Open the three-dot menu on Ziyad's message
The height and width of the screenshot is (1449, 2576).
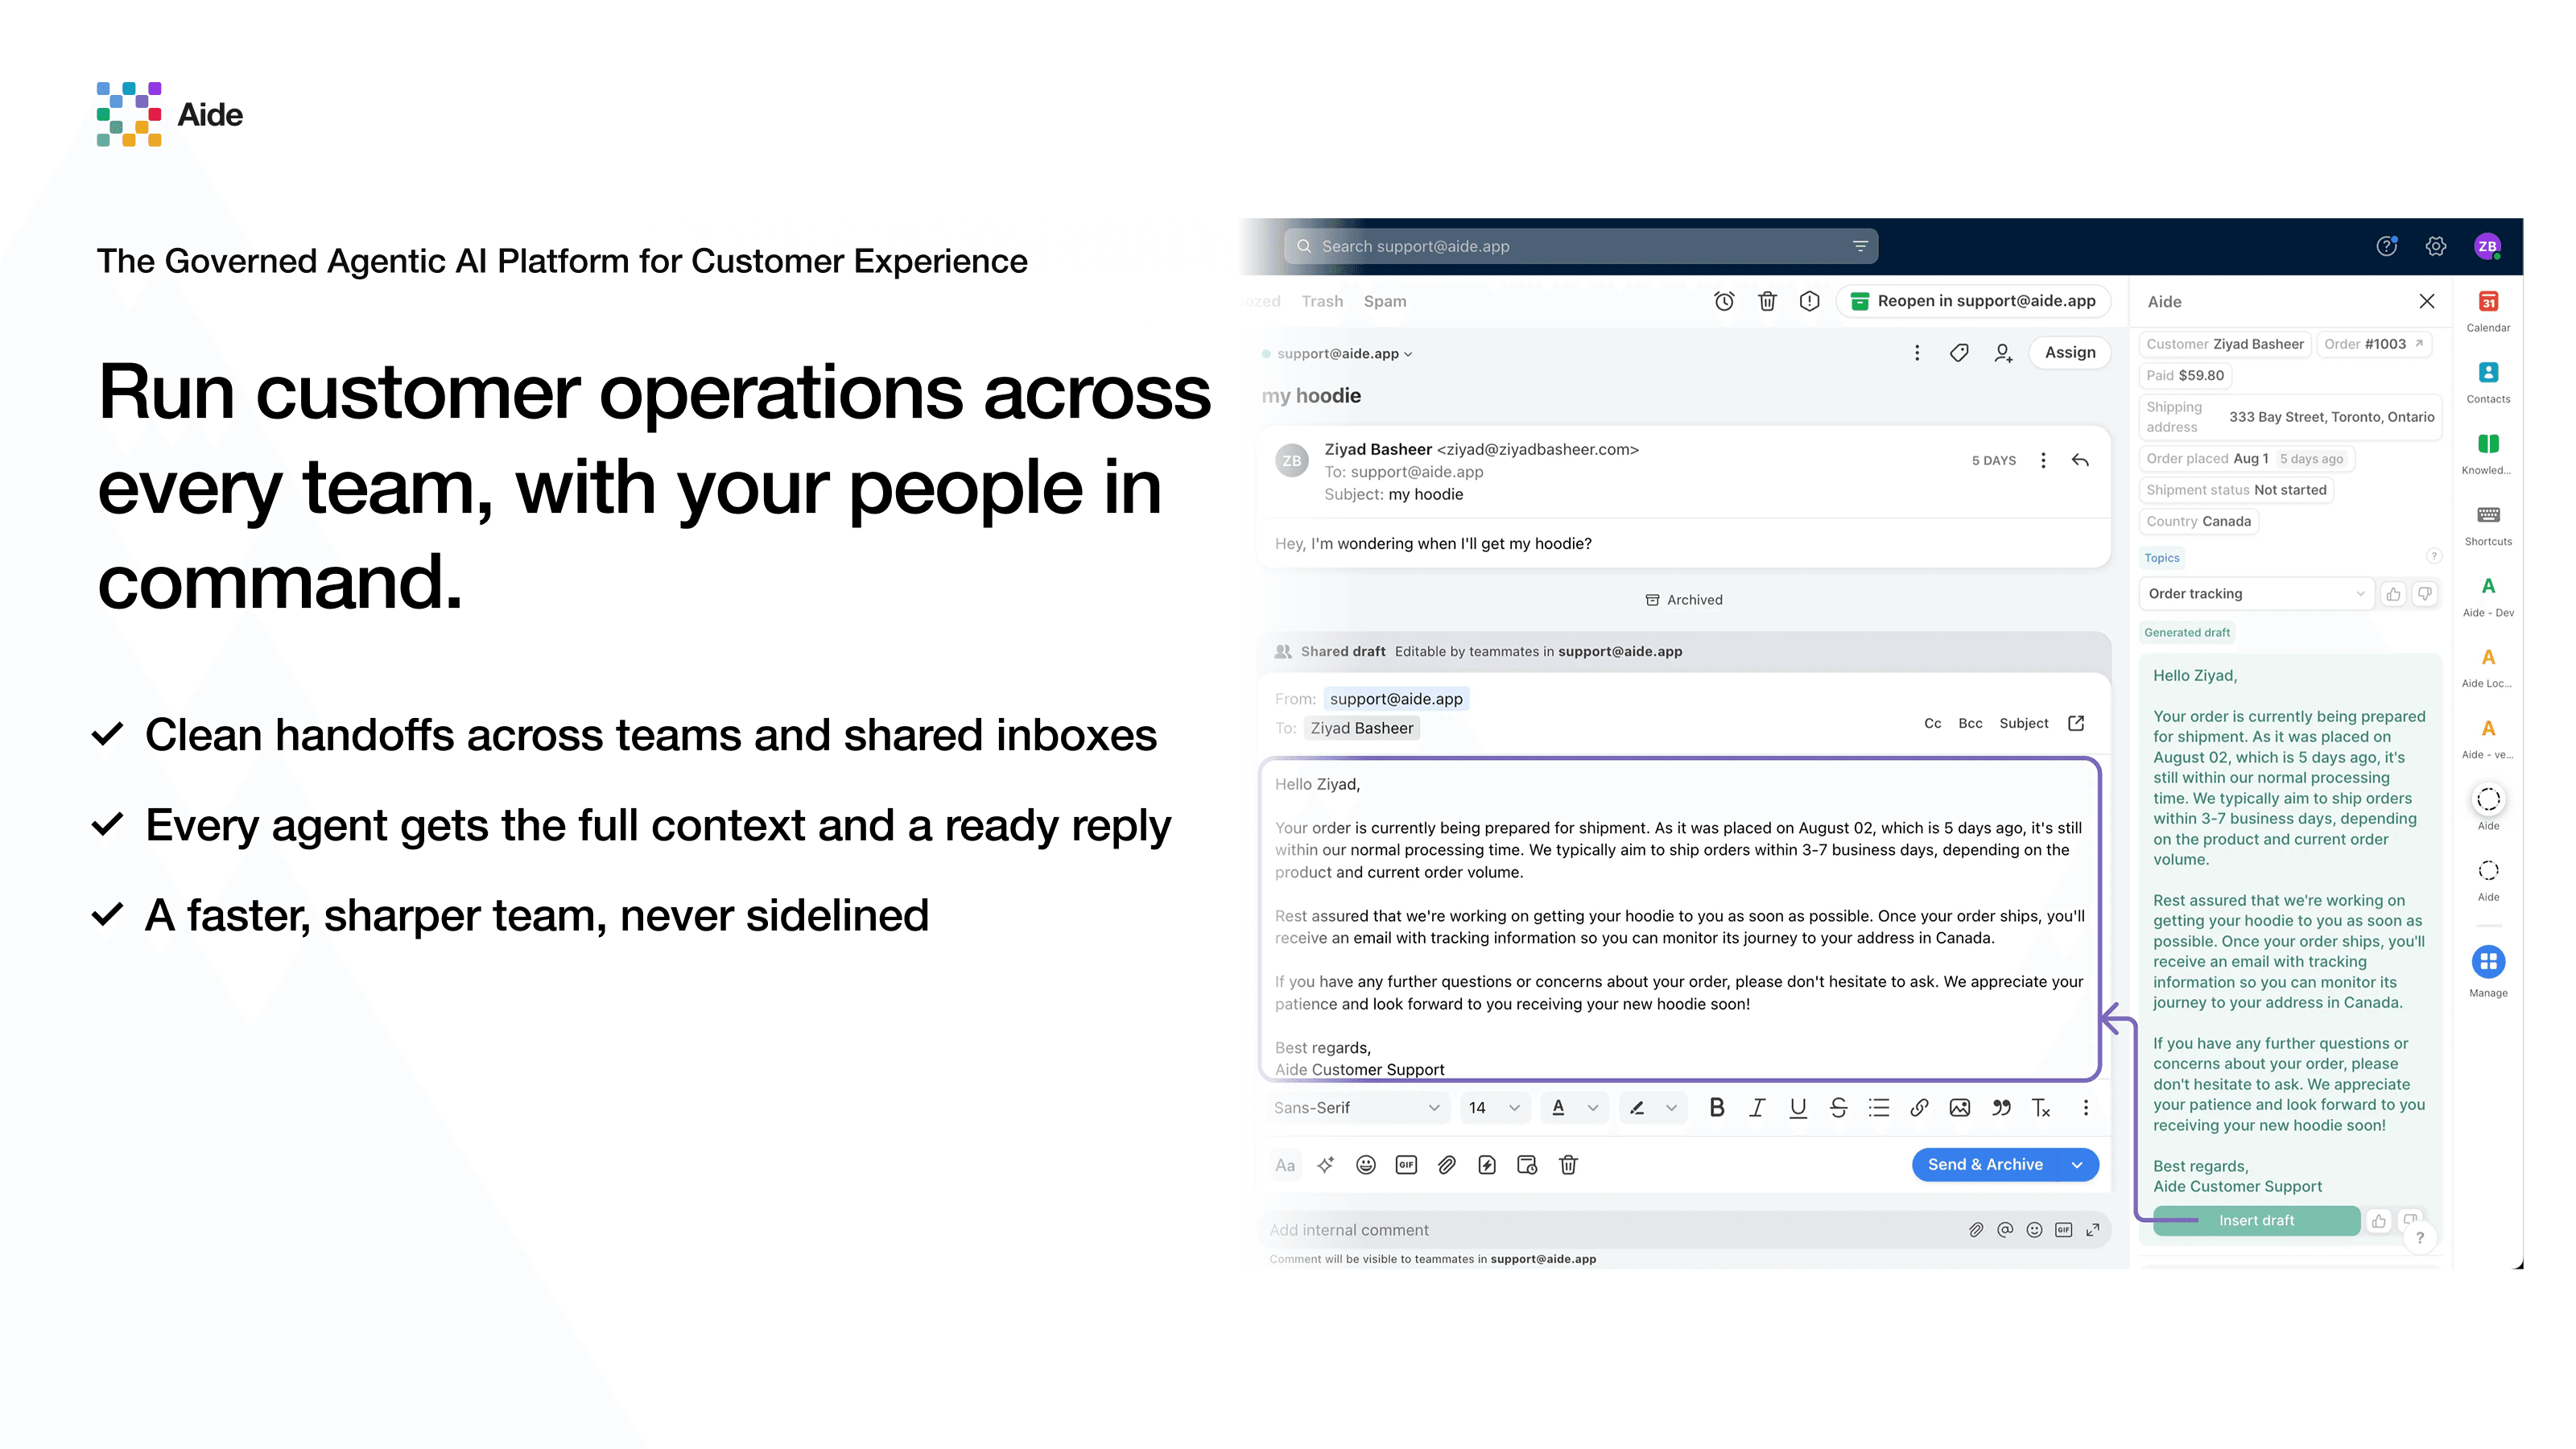(x=2043, y=460)
